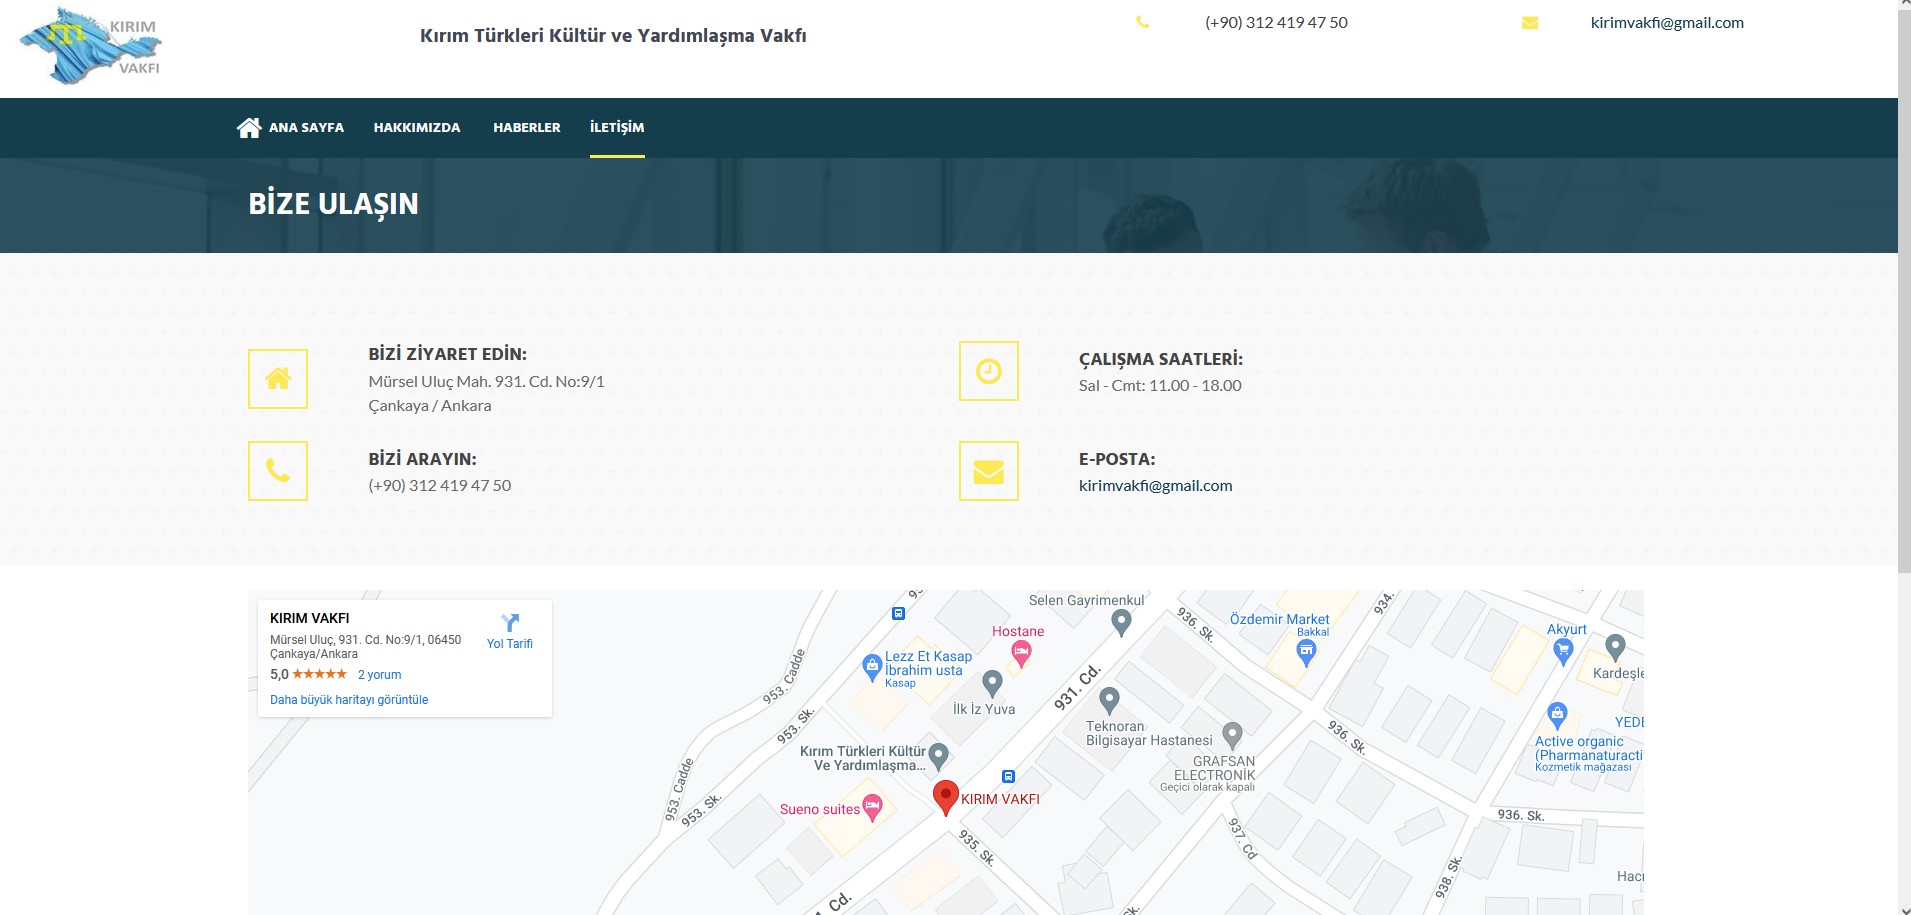
Task: Click the '931. Cd.' street label on map
Action: click(1077, 687)
